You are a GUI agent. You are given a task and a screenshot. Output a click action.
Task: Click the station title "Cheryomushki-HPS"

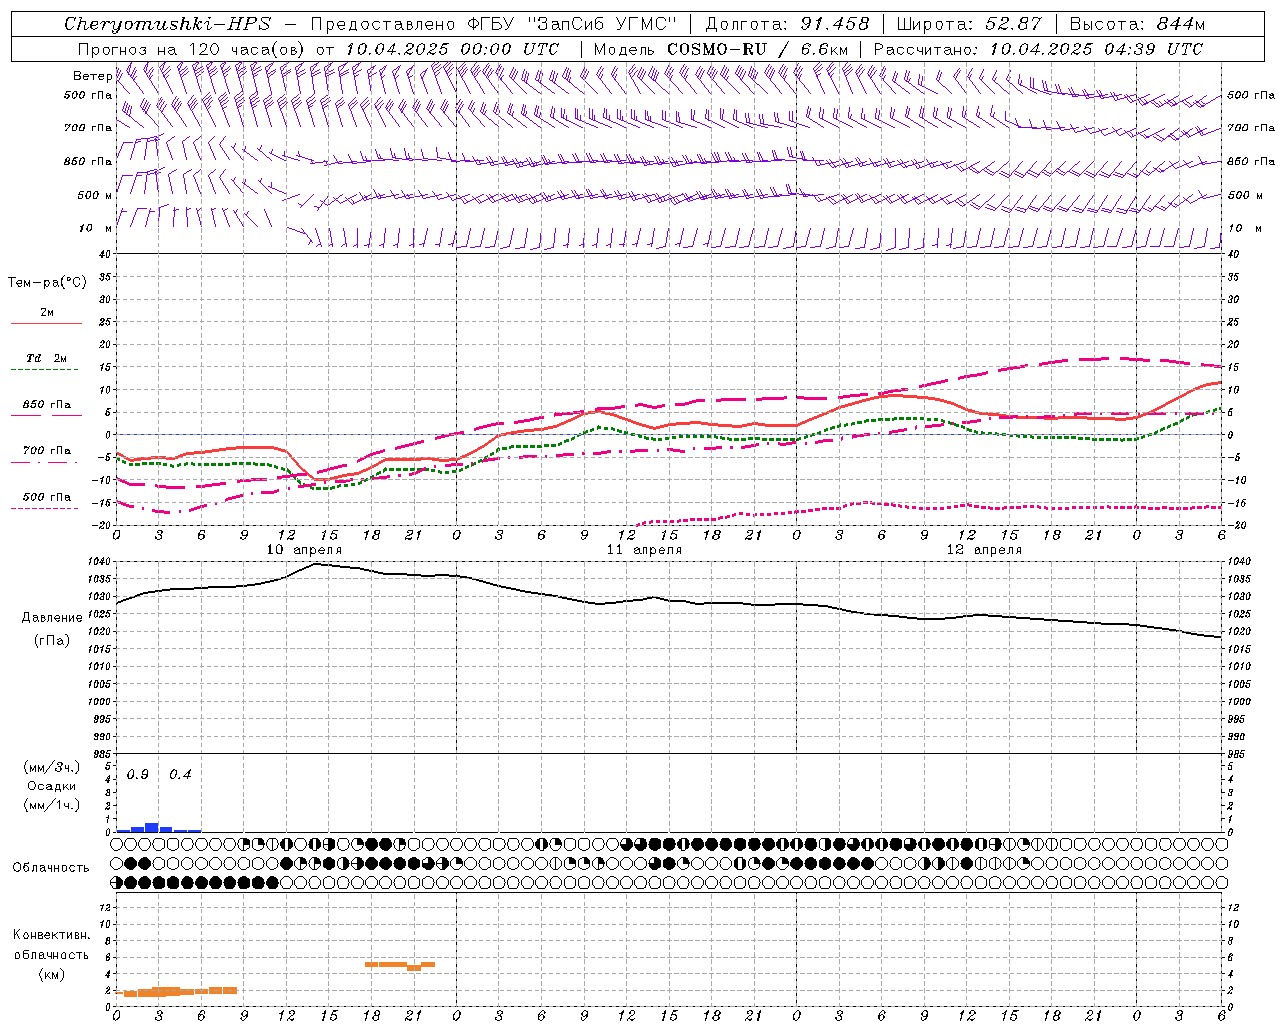(x=168, y=24)
